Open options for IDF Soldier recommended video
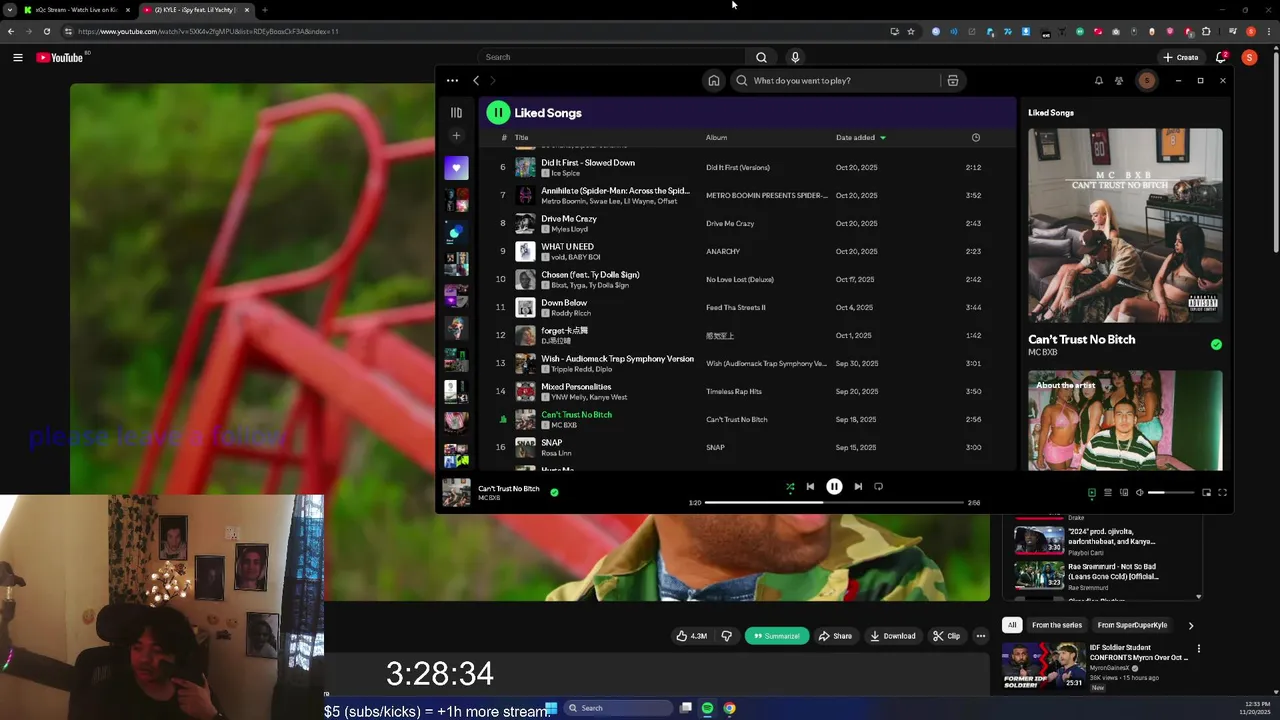The width and height of the screenshot is (1280, 720). 1198,649
